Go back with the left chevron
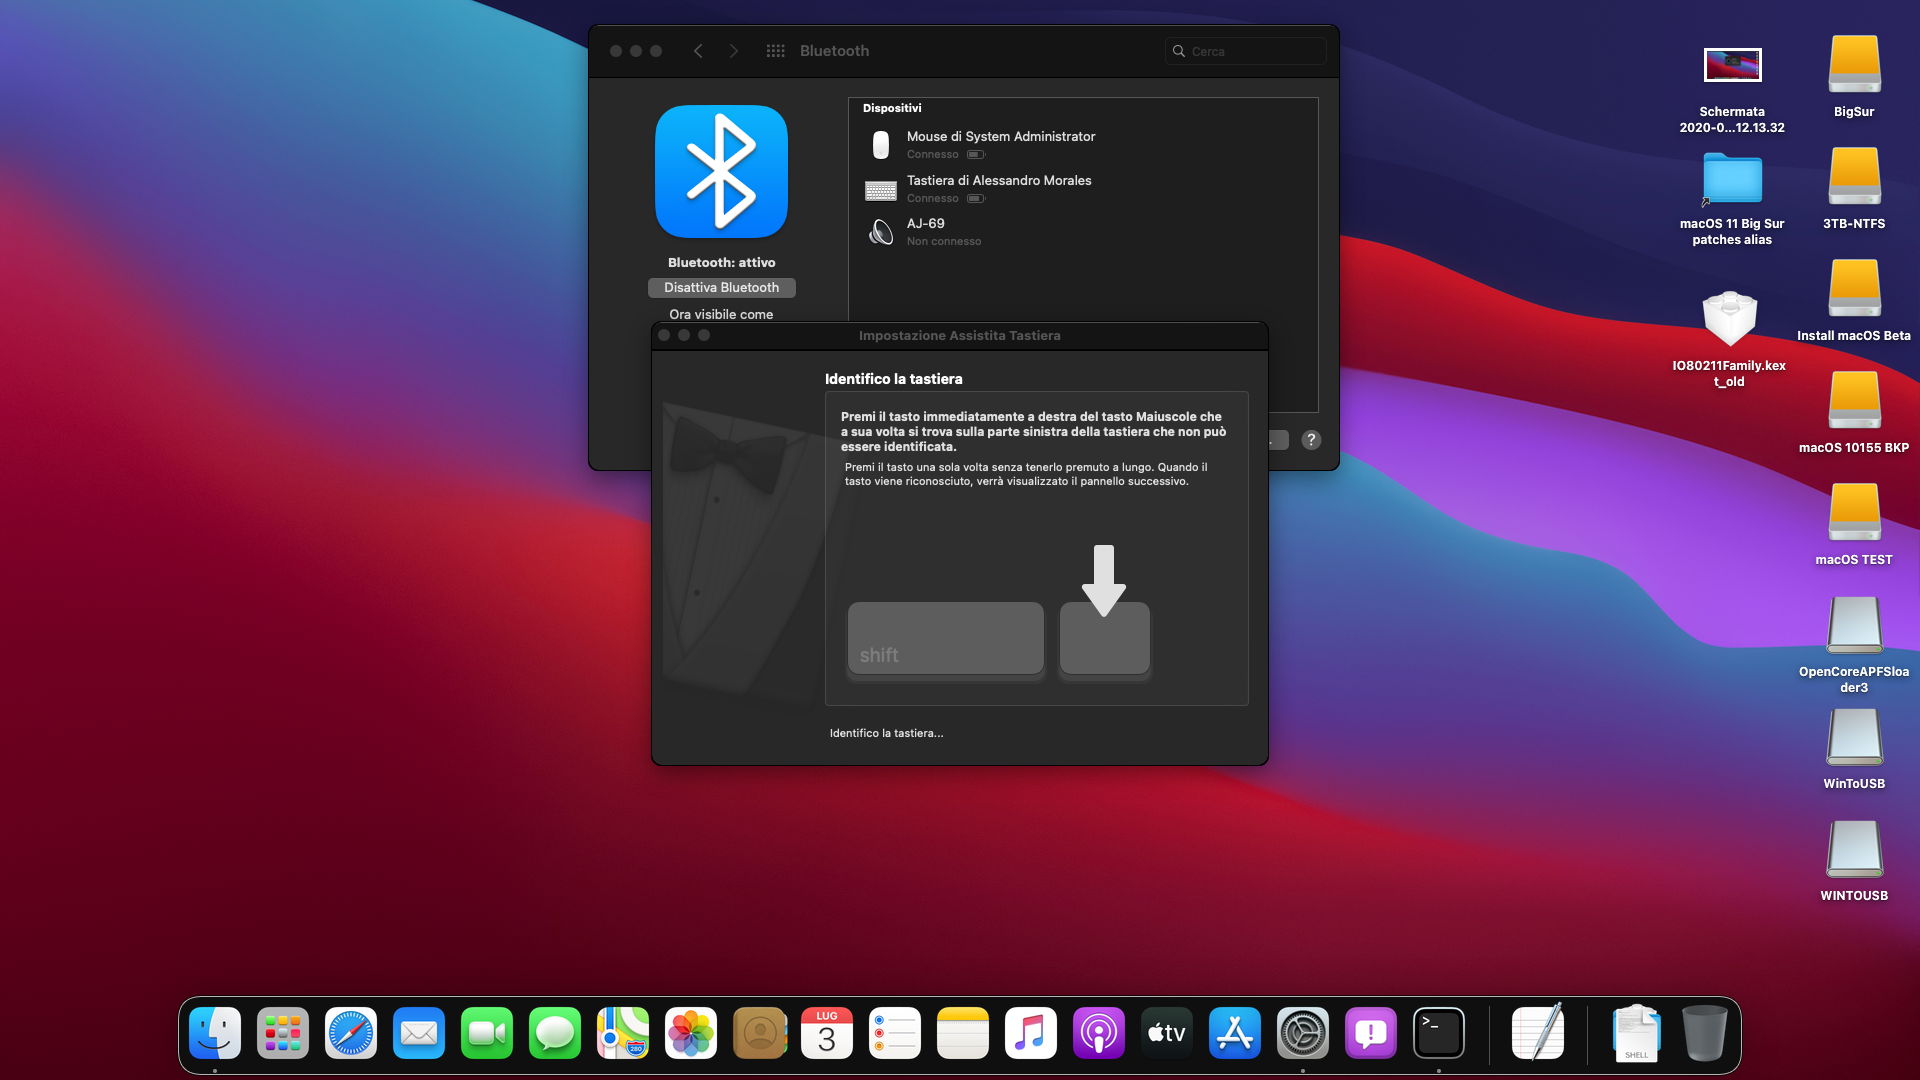The height and width of the screenshot is (1080, 1920). point(698,51)
